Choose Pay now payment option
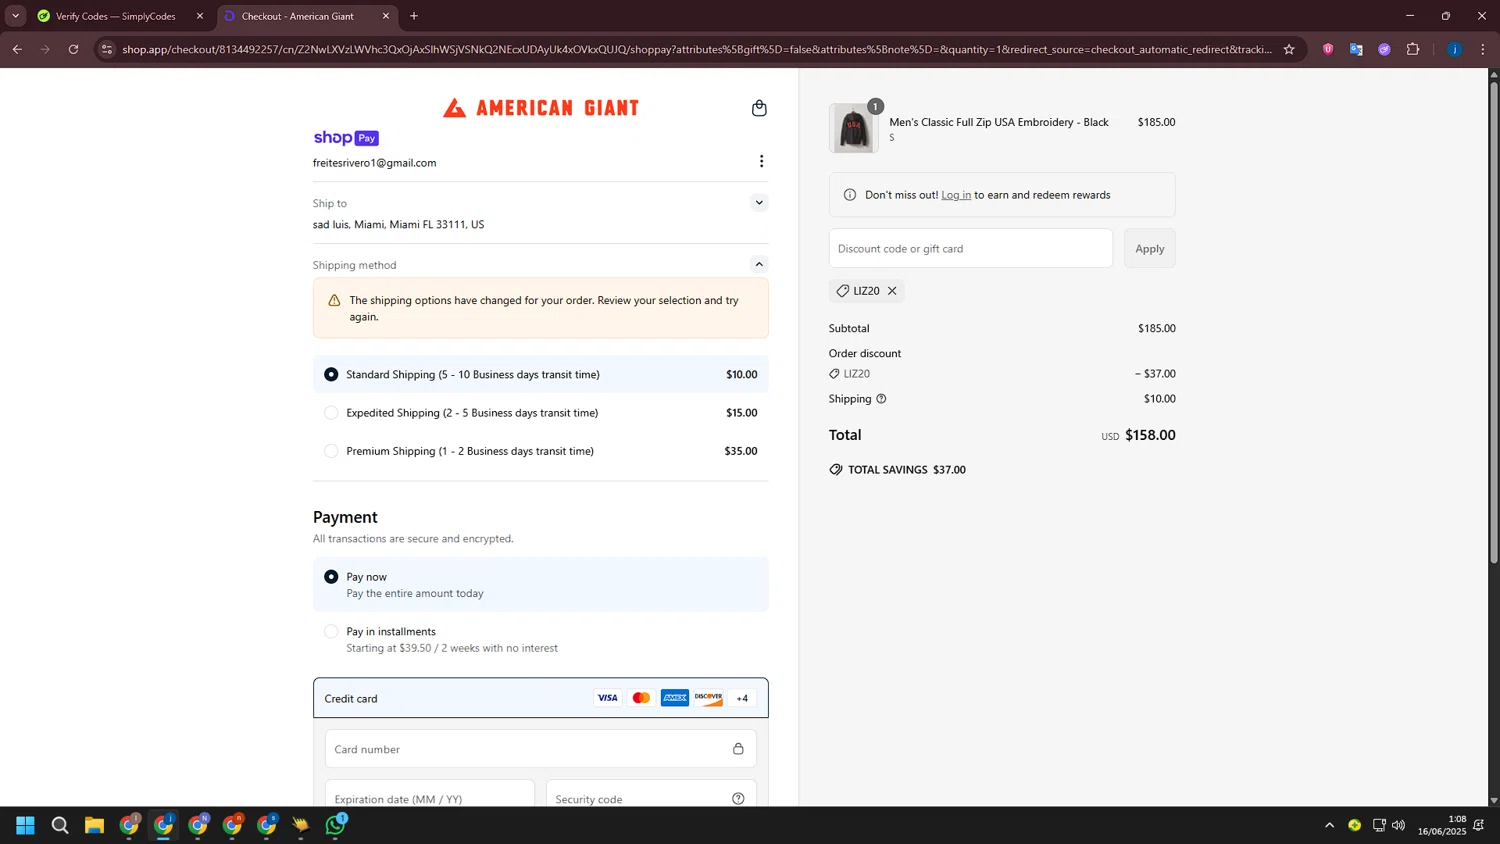 (541, 585)
